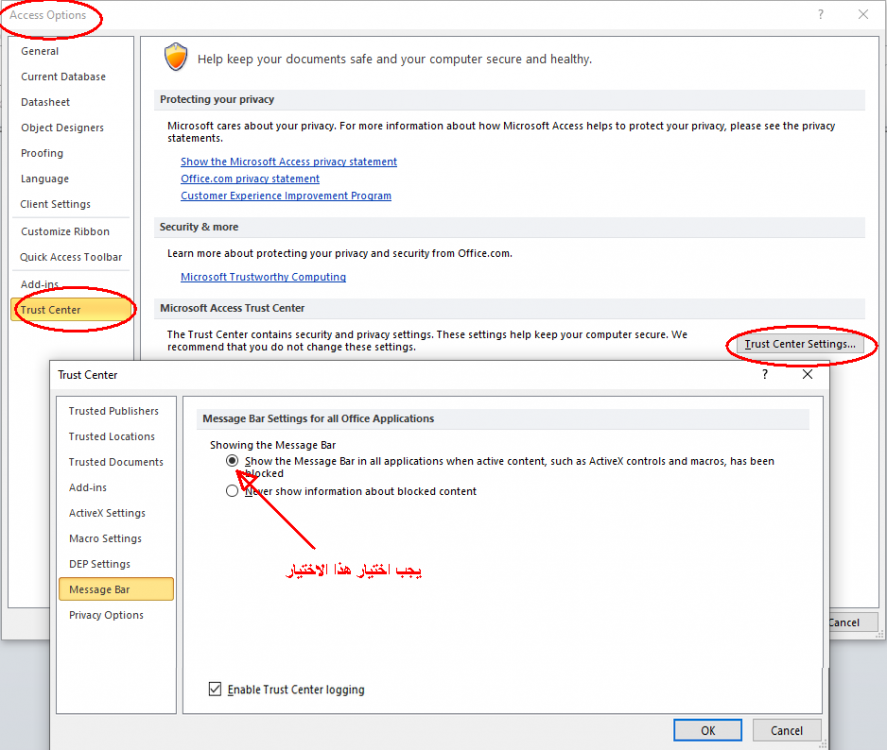Open the Proofing category
Screen dimensions: 887x750
(x=42, y=153)
